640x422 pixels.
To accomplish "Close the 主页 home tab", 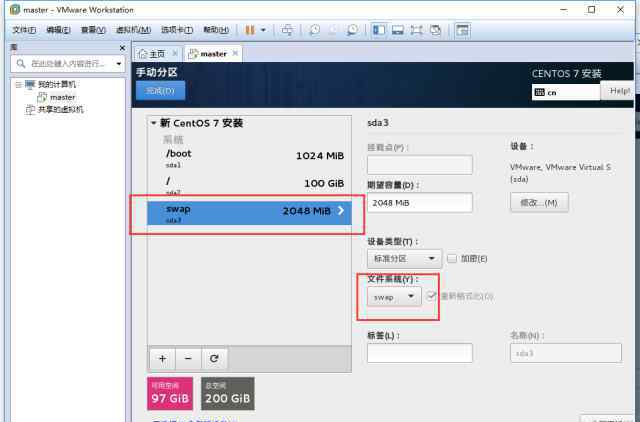I will (x=175, y=53).
